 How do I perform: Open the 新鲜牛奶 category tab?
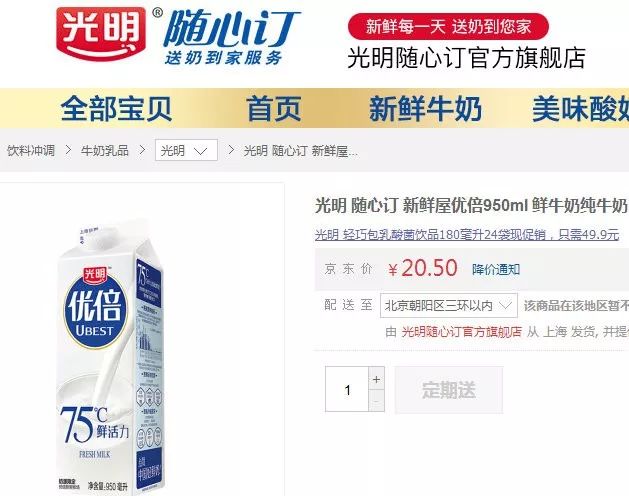coord(425,108)
